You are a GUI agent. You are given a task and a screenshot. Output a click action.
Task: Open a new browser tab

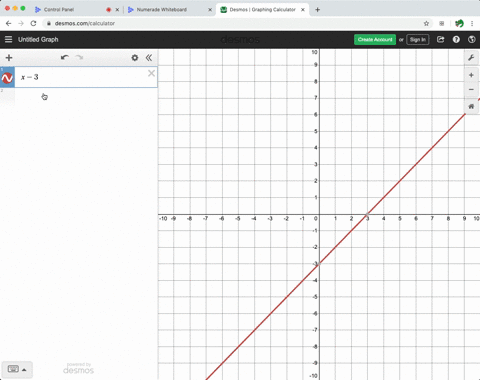click(317, 10)
